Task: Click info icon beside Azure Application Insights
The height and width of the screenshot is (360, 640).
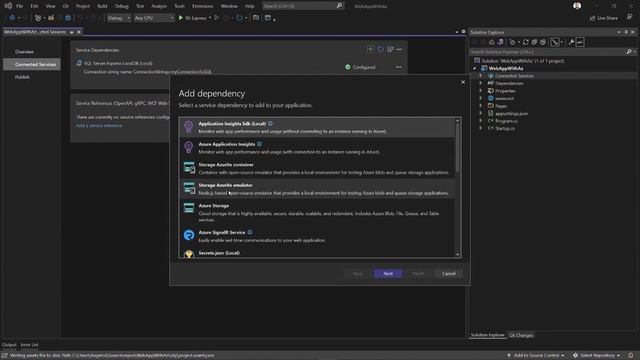Action: [260, 144]
